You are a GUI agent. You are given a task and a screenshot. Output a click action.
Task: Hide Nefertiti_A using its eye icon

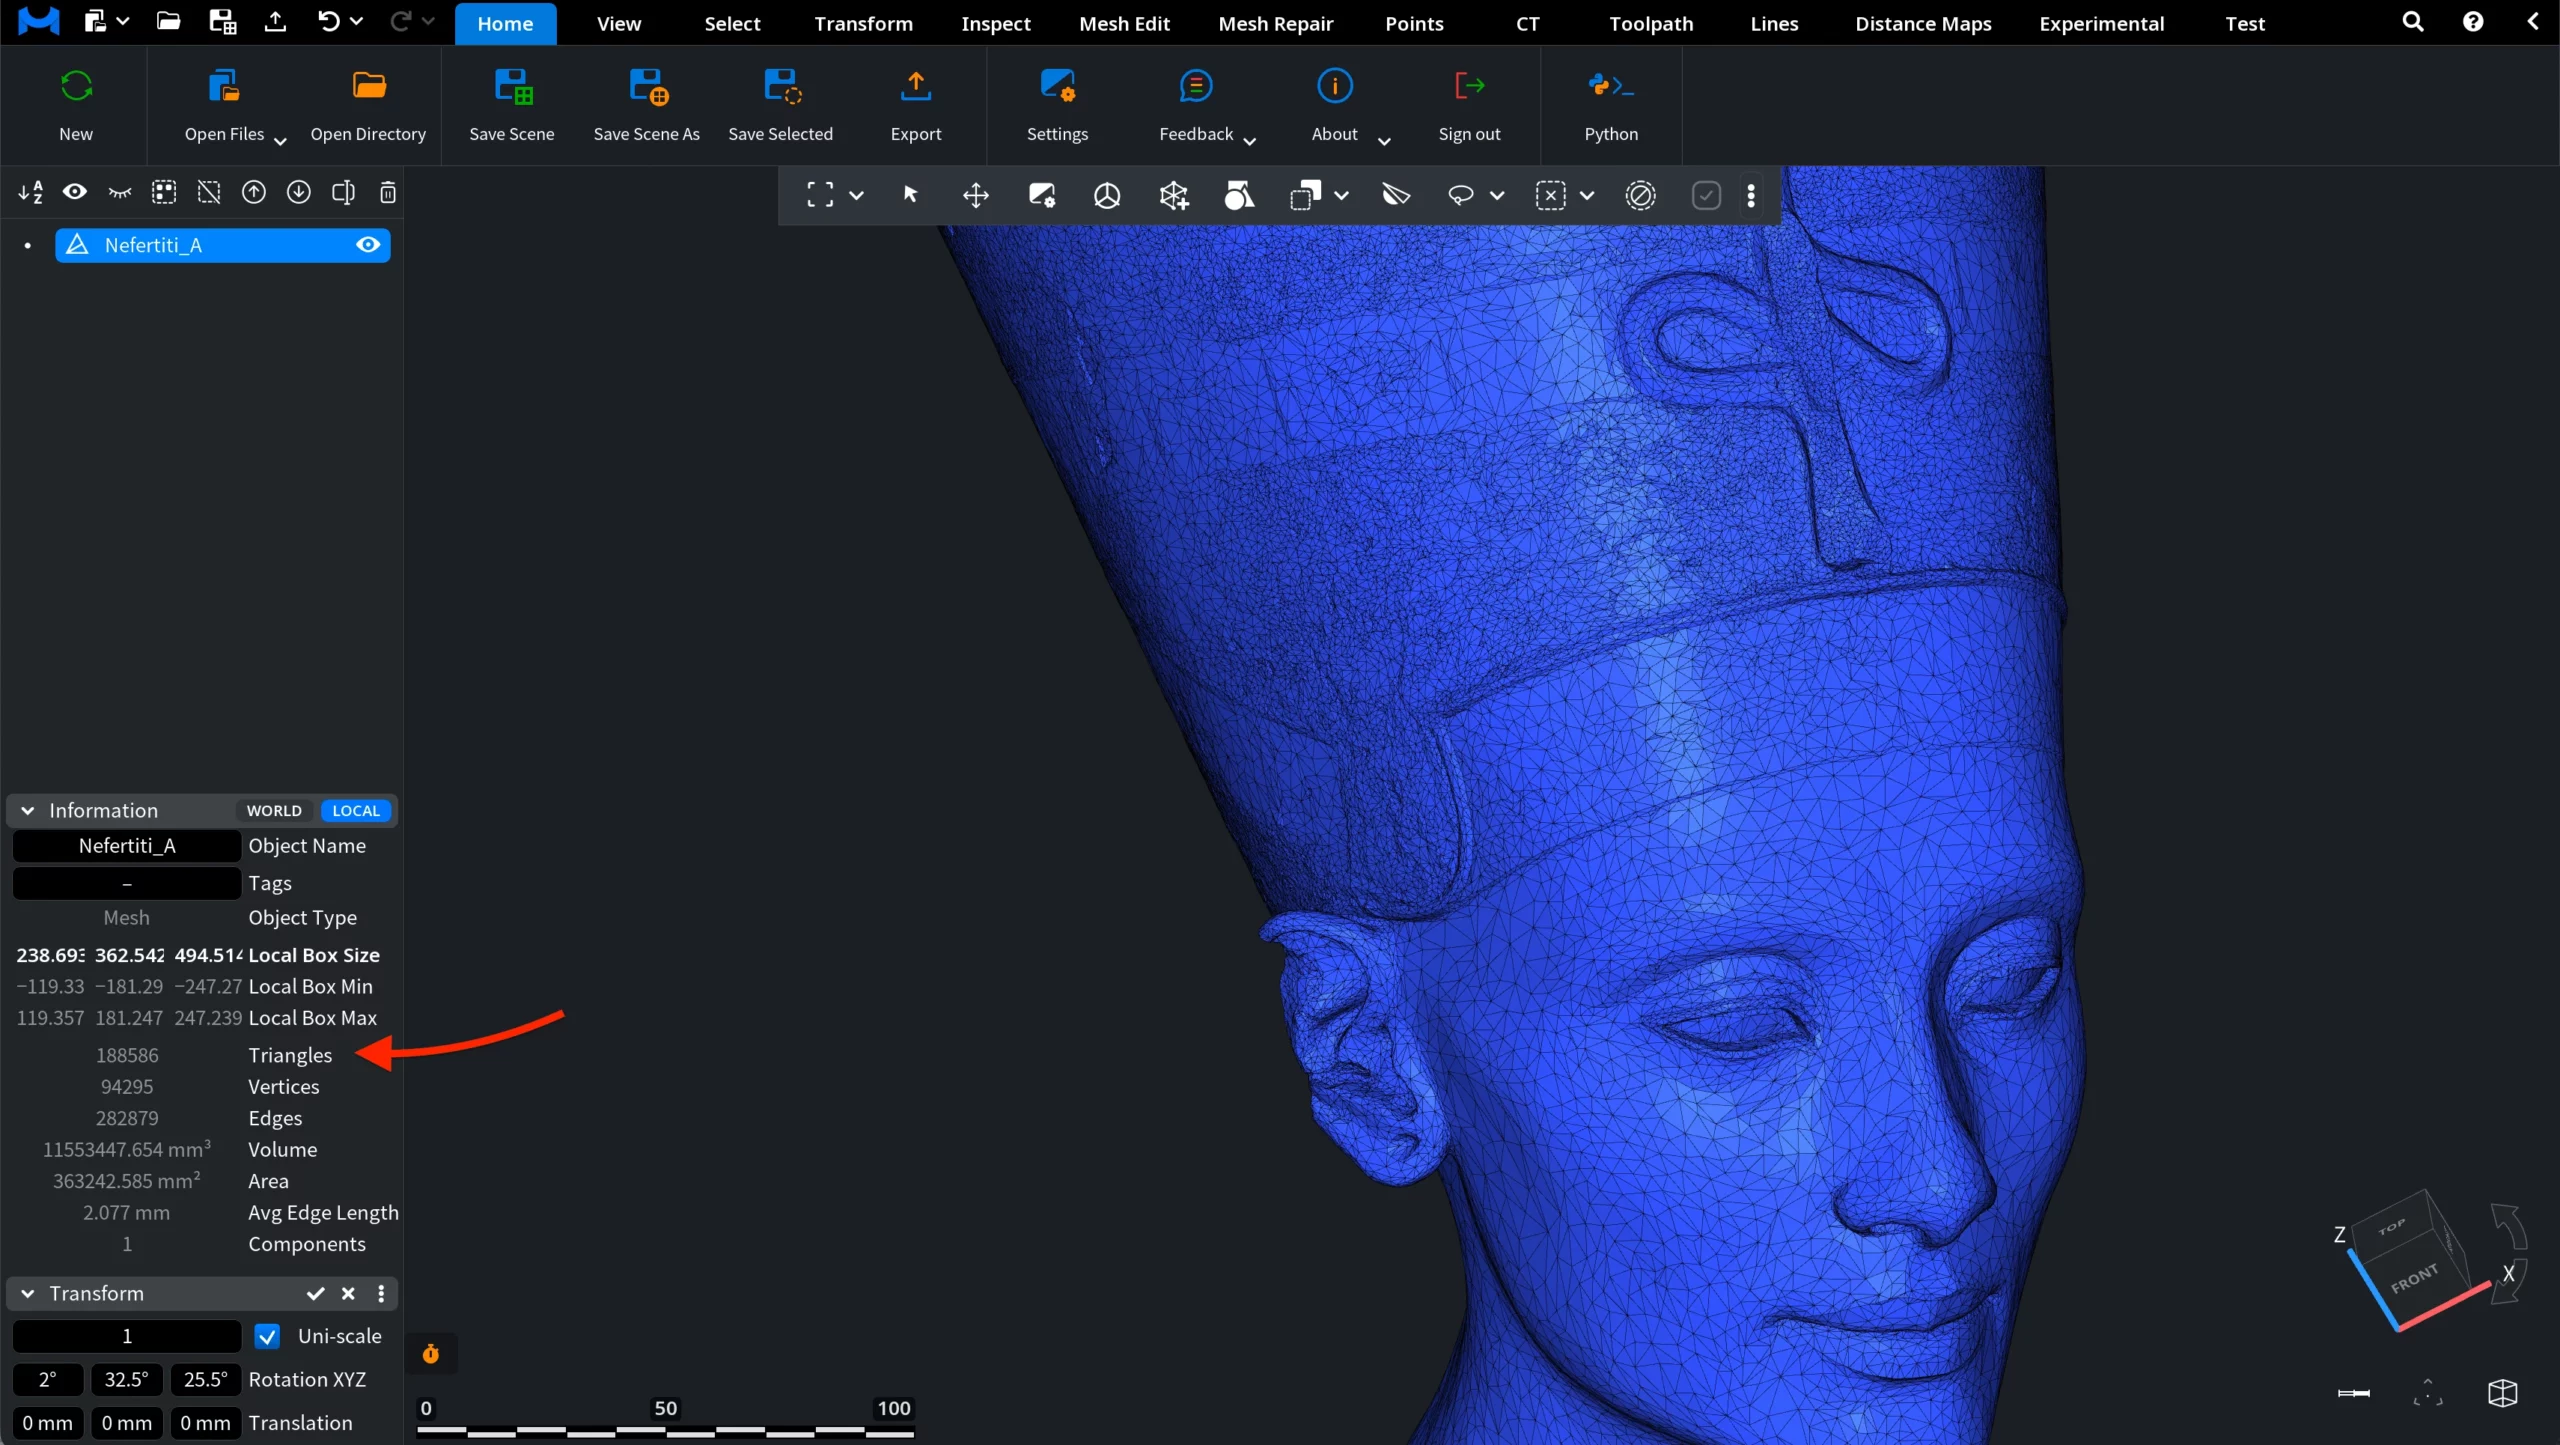pyautogui.click(x=368, y=245)
